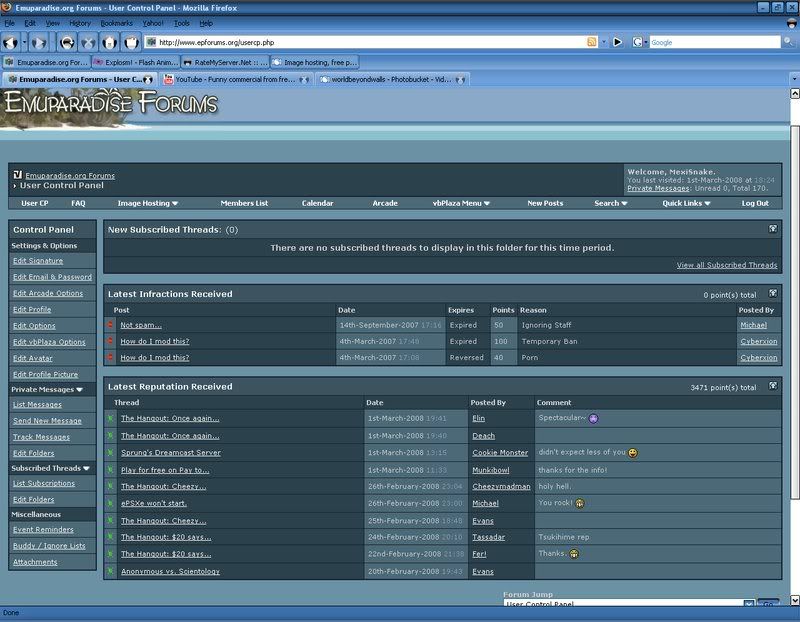The image size is (800, 622).
Task: Open Explosm Flash Anim bookmark
Action: (x=136, y=62)
